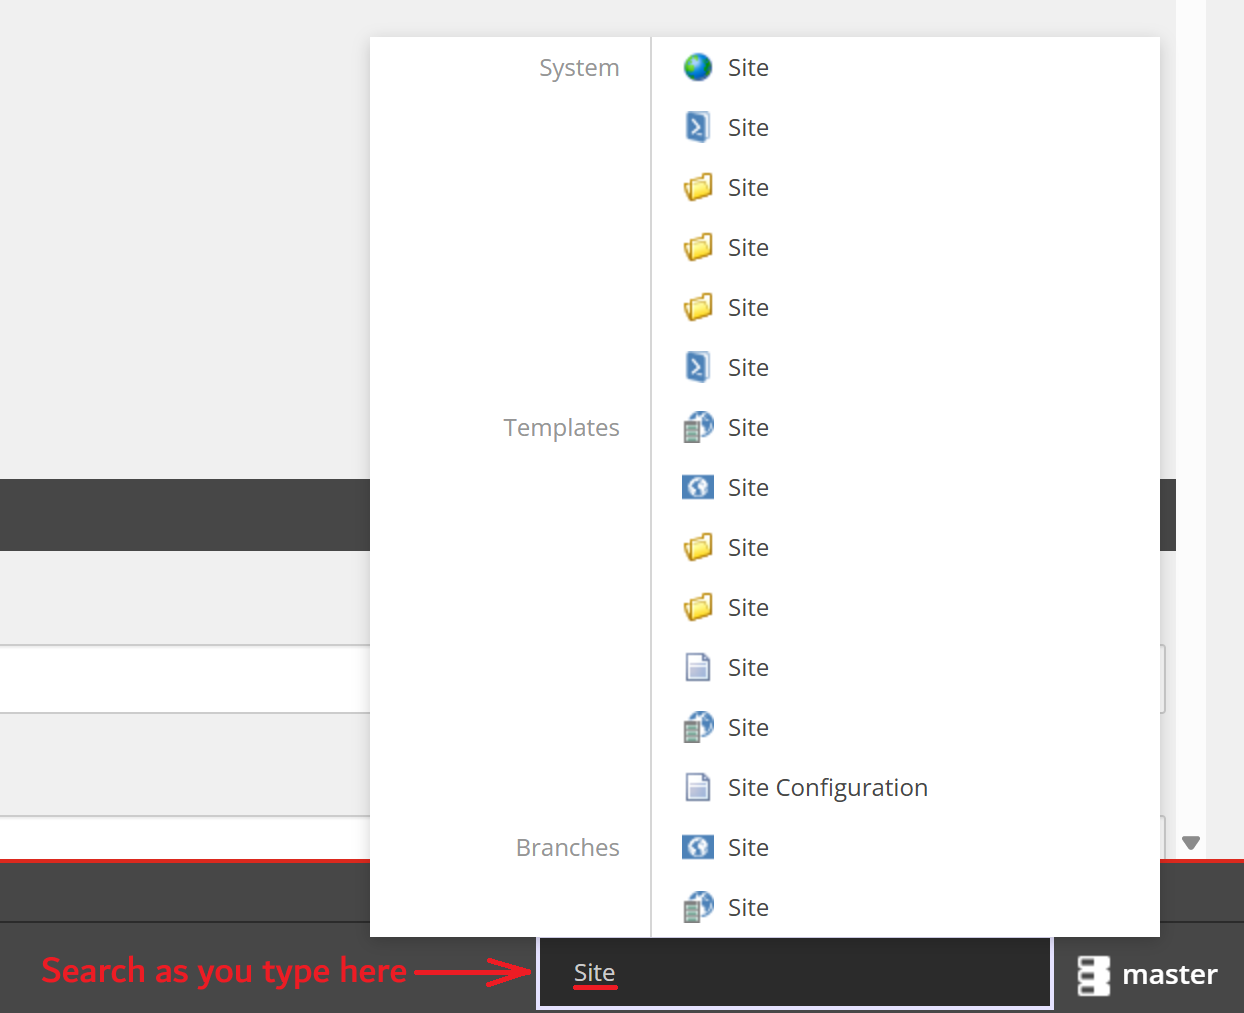Viewport: 1244px width, 1013px height.
Task: Open folder Site result directly above second script result
Action: point(905,307)
